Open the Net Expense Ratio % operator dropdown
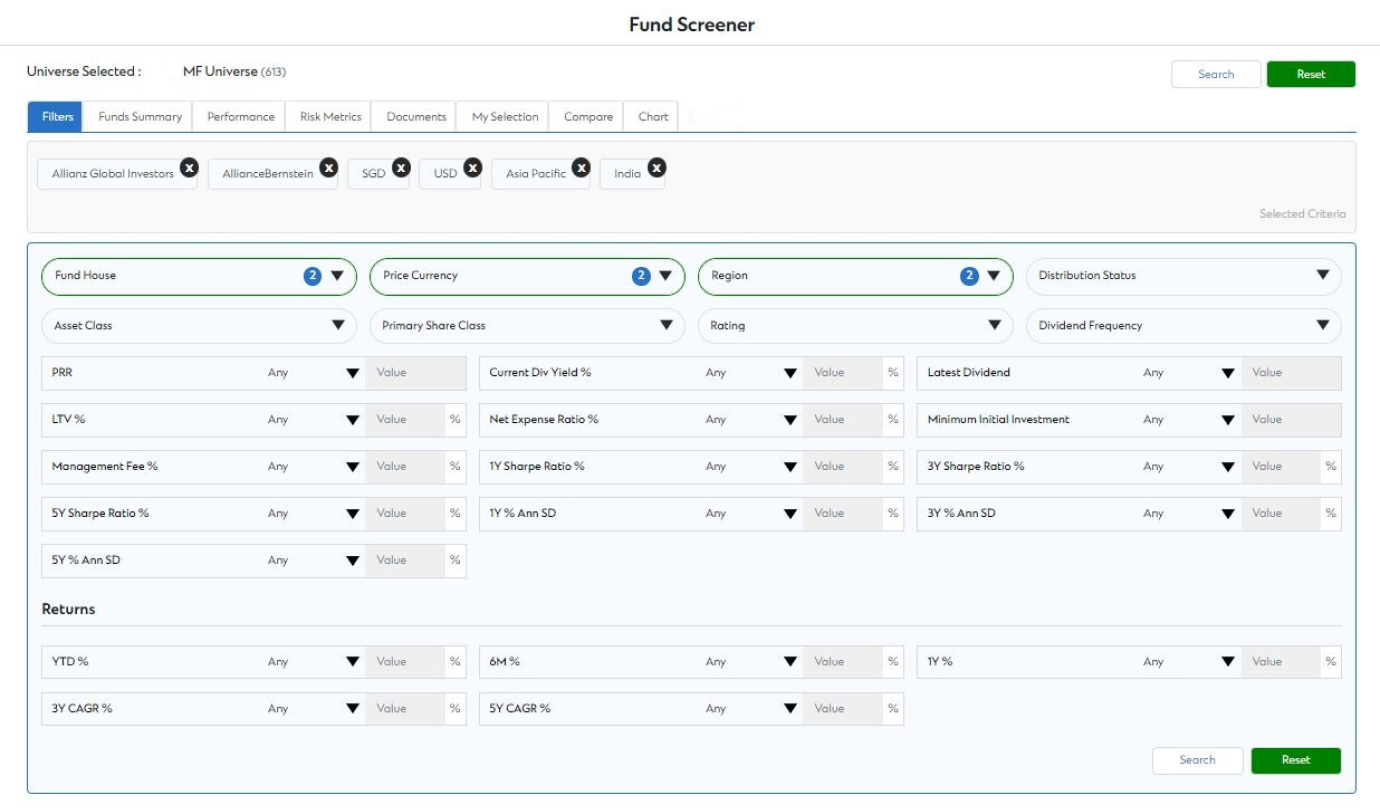Image resolution: width=1380 pixels, height=812 pixels. pos(750,420)
